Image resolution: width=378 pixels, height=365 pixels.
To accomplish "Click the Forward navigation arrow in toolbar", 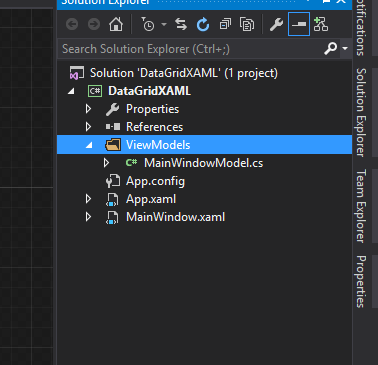I will (94, 24).
